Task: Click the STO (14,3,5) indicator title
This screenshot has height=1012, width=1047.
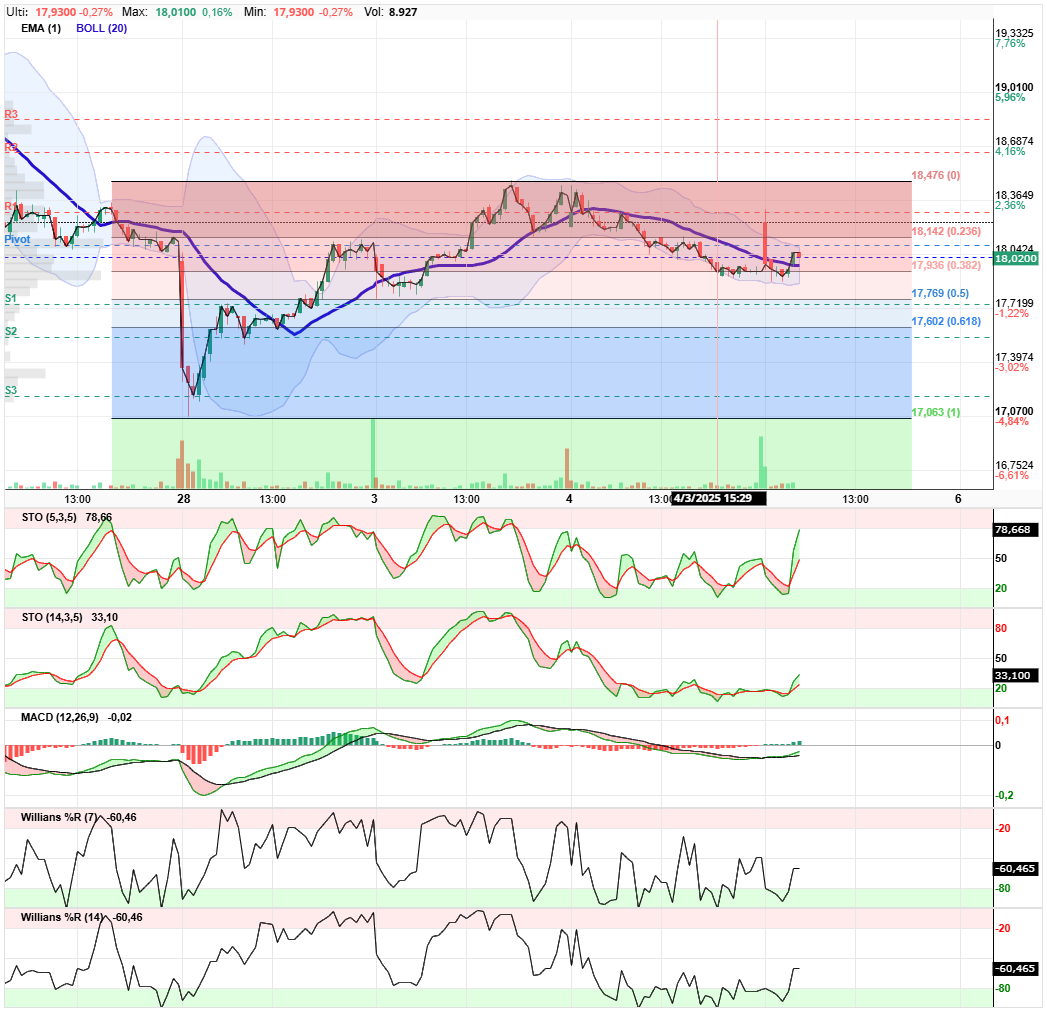Action: click(x=52, y=617)
